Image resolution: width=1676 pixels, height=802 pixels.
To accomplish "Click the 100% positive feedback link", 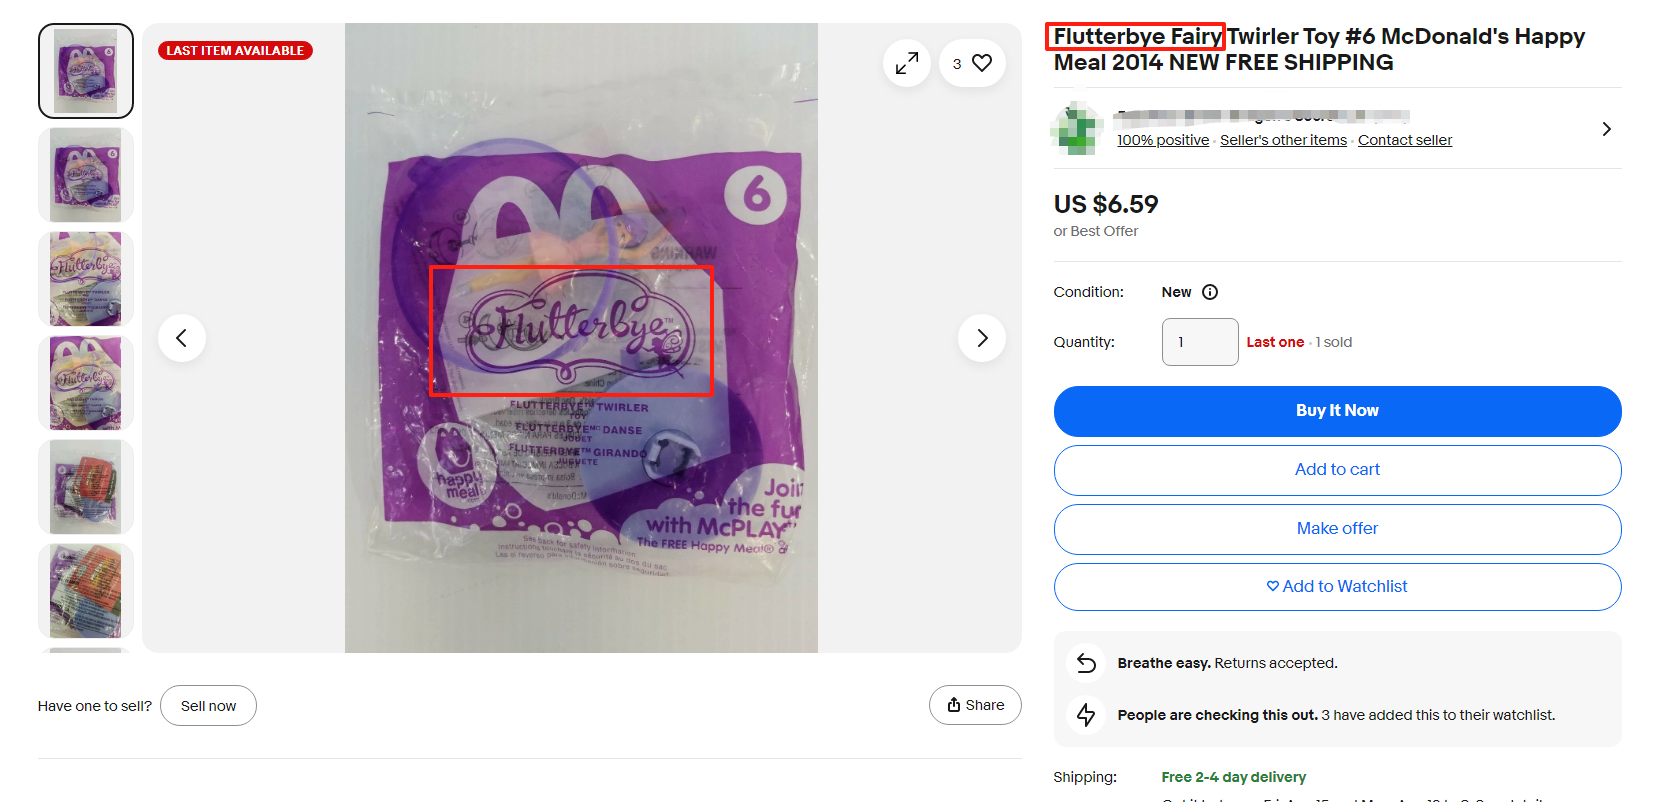I will tap(1162, 140).
